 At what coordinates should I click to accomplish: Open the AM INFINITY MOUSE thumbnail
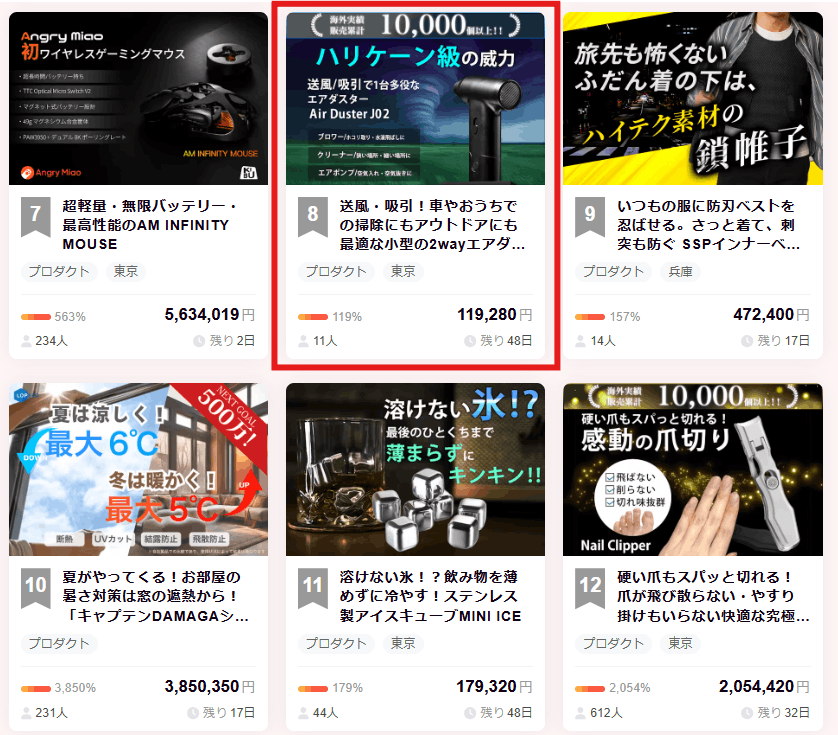pos(138,98)
